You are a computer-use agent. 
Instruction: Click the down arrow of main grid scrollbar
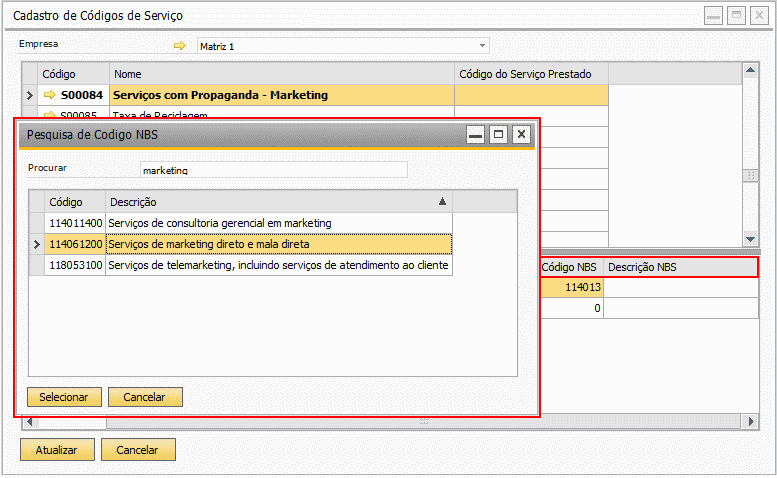click(750, 239)
